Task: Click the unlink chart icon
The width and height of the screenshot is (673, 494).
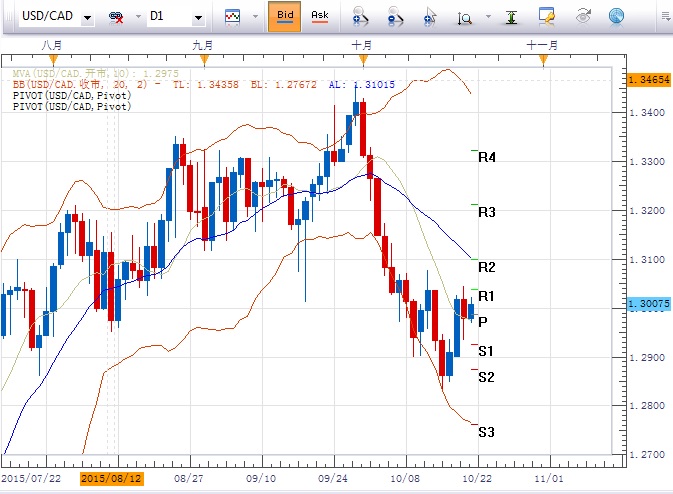Action: (116, 17)
